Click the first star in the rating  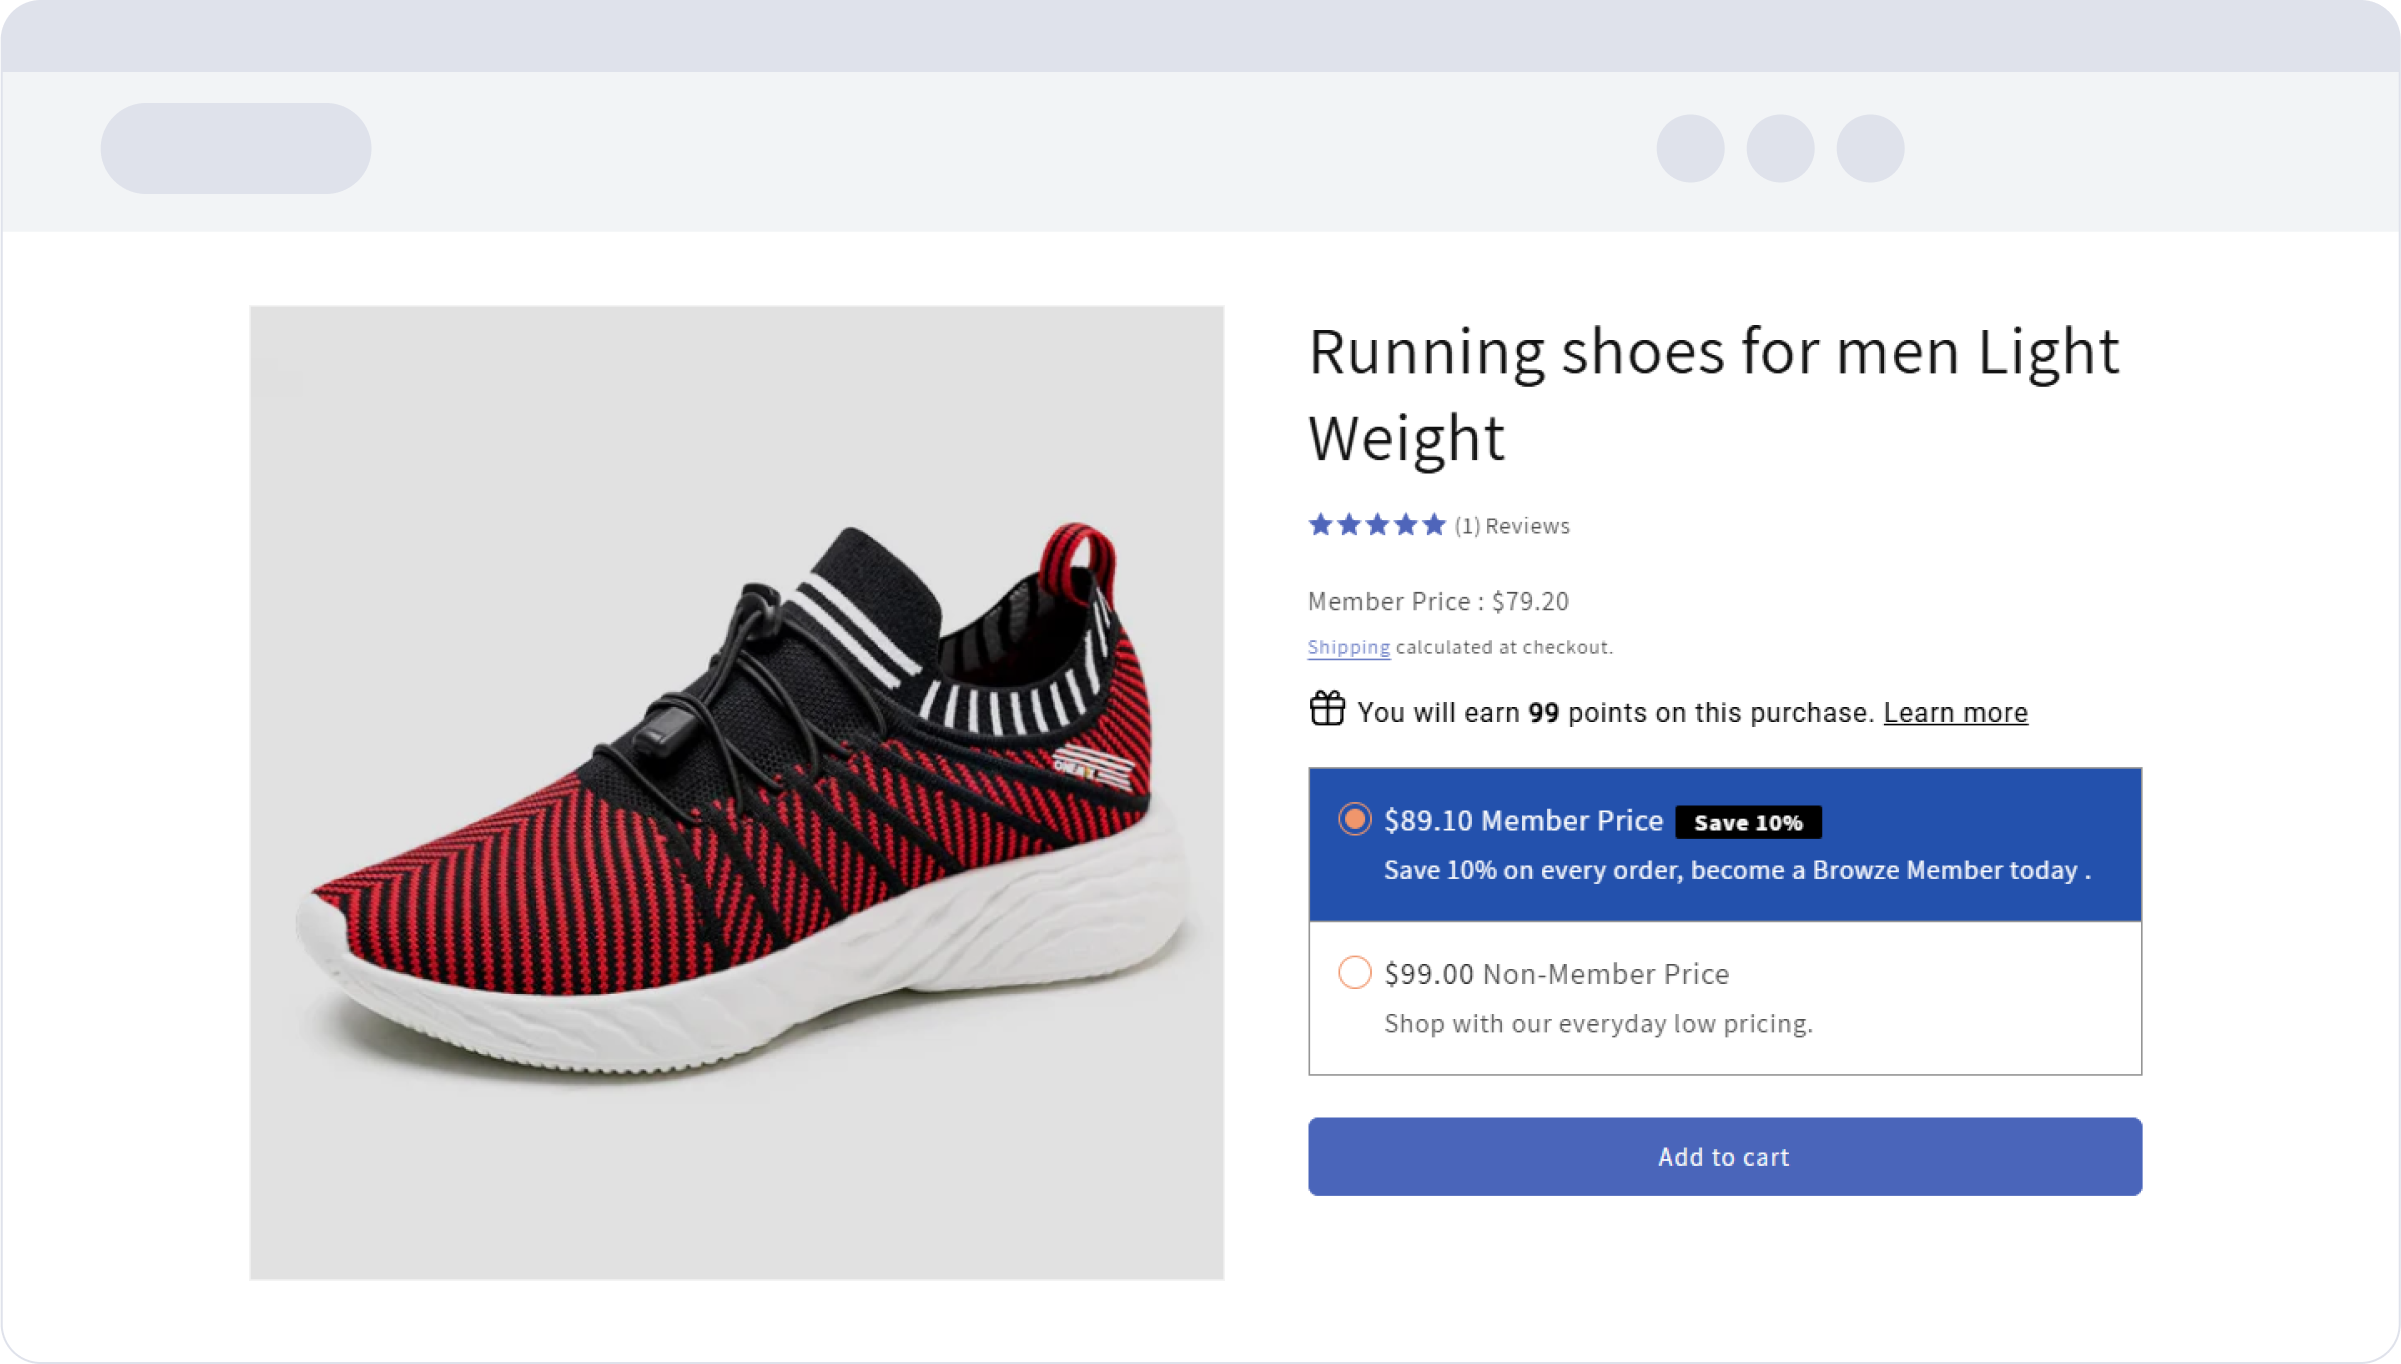pos(1320,525)
